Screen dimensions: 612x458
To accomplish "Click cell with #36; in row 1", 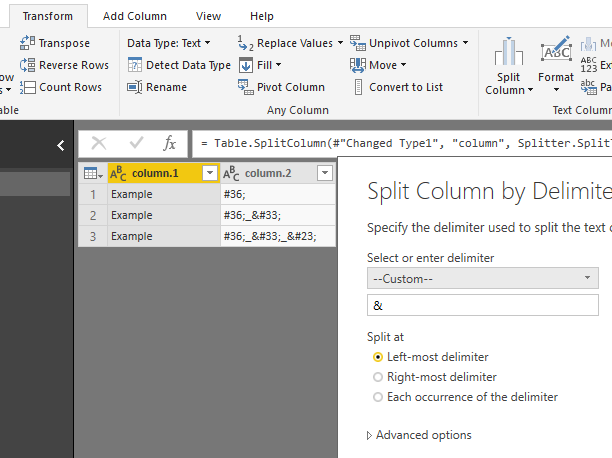I will pyautogui.click(x=278, y=194).
